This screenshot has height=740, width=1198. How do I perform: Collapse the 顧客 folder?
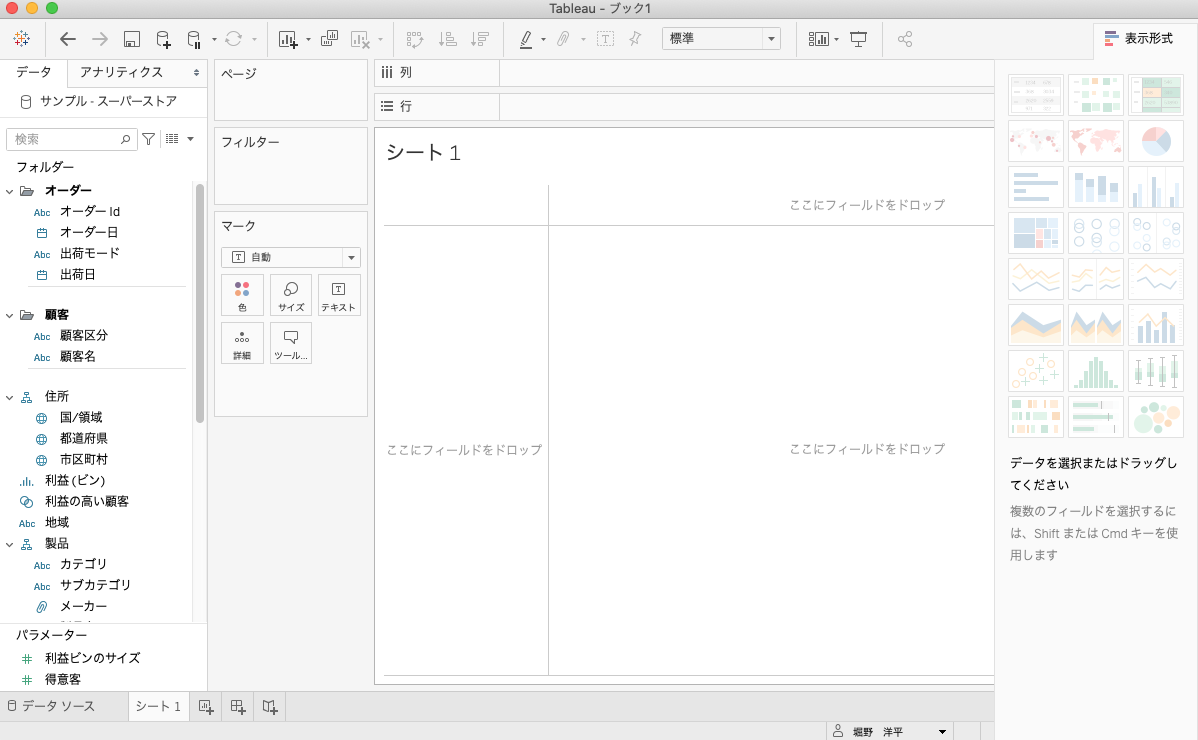tap(10, 315)
